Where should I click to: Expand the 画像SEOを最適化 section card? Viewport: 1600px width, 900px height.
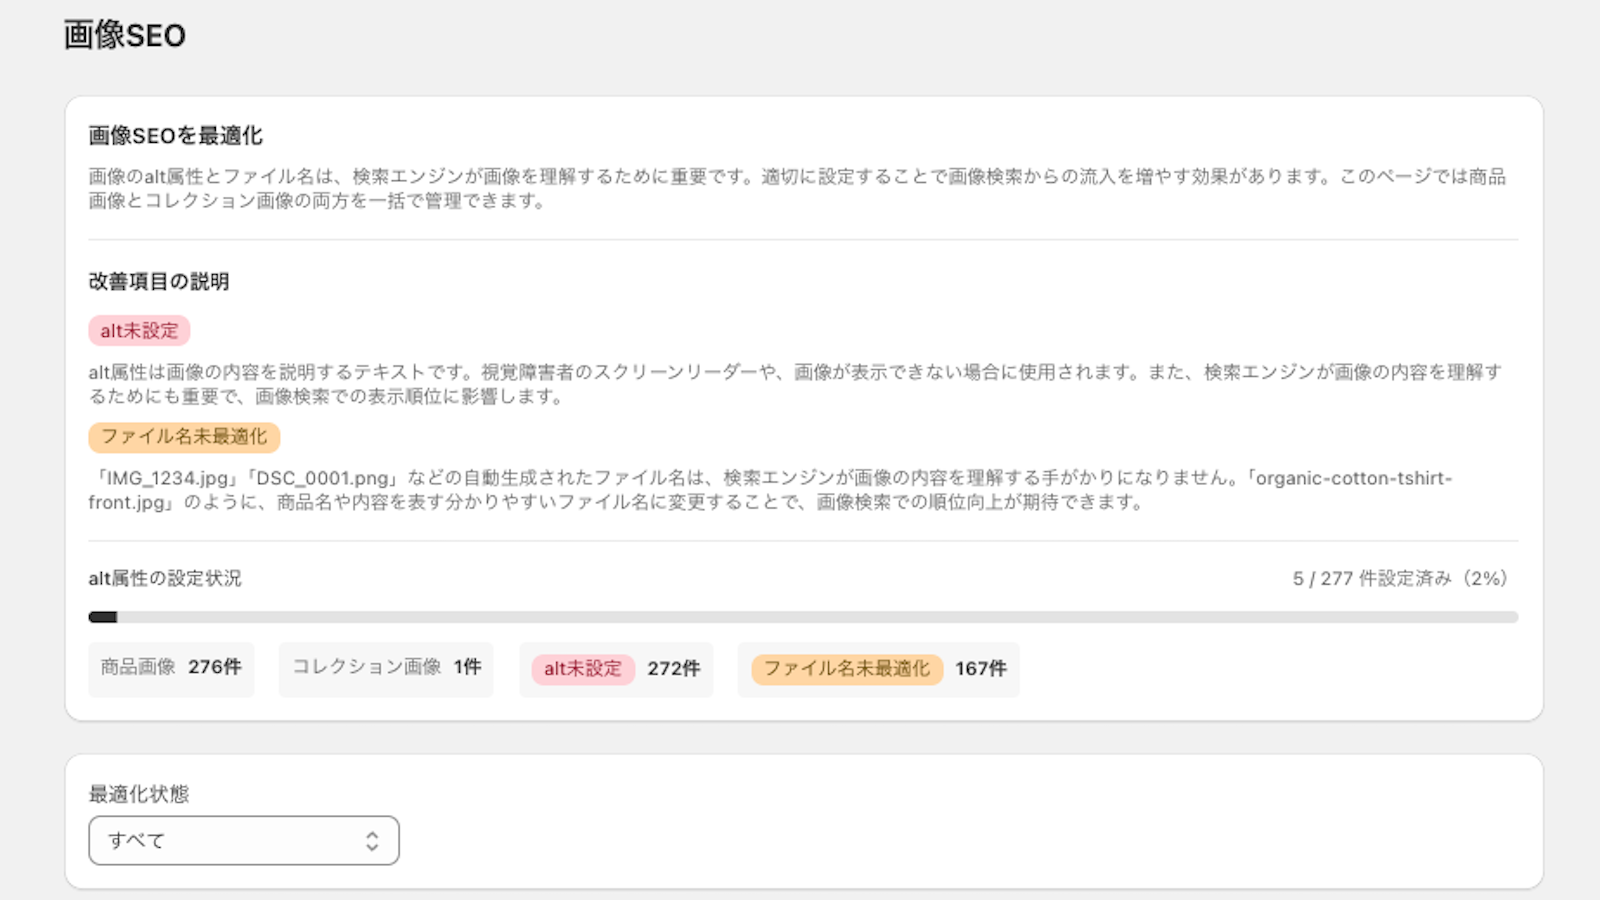(176, 133)
